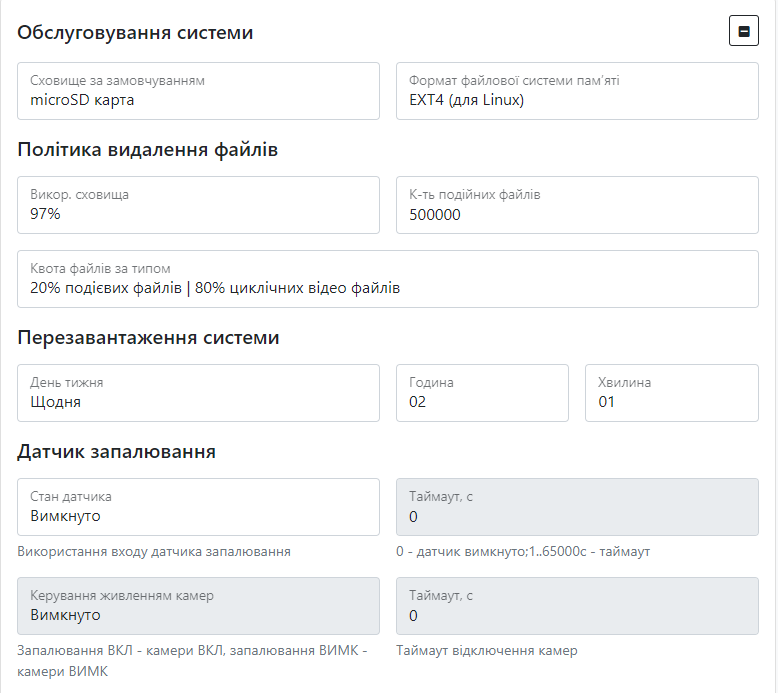This screenshot has width=778, height=693.
Task: Click the Обслуговування системи title
Action: (135, 33)
